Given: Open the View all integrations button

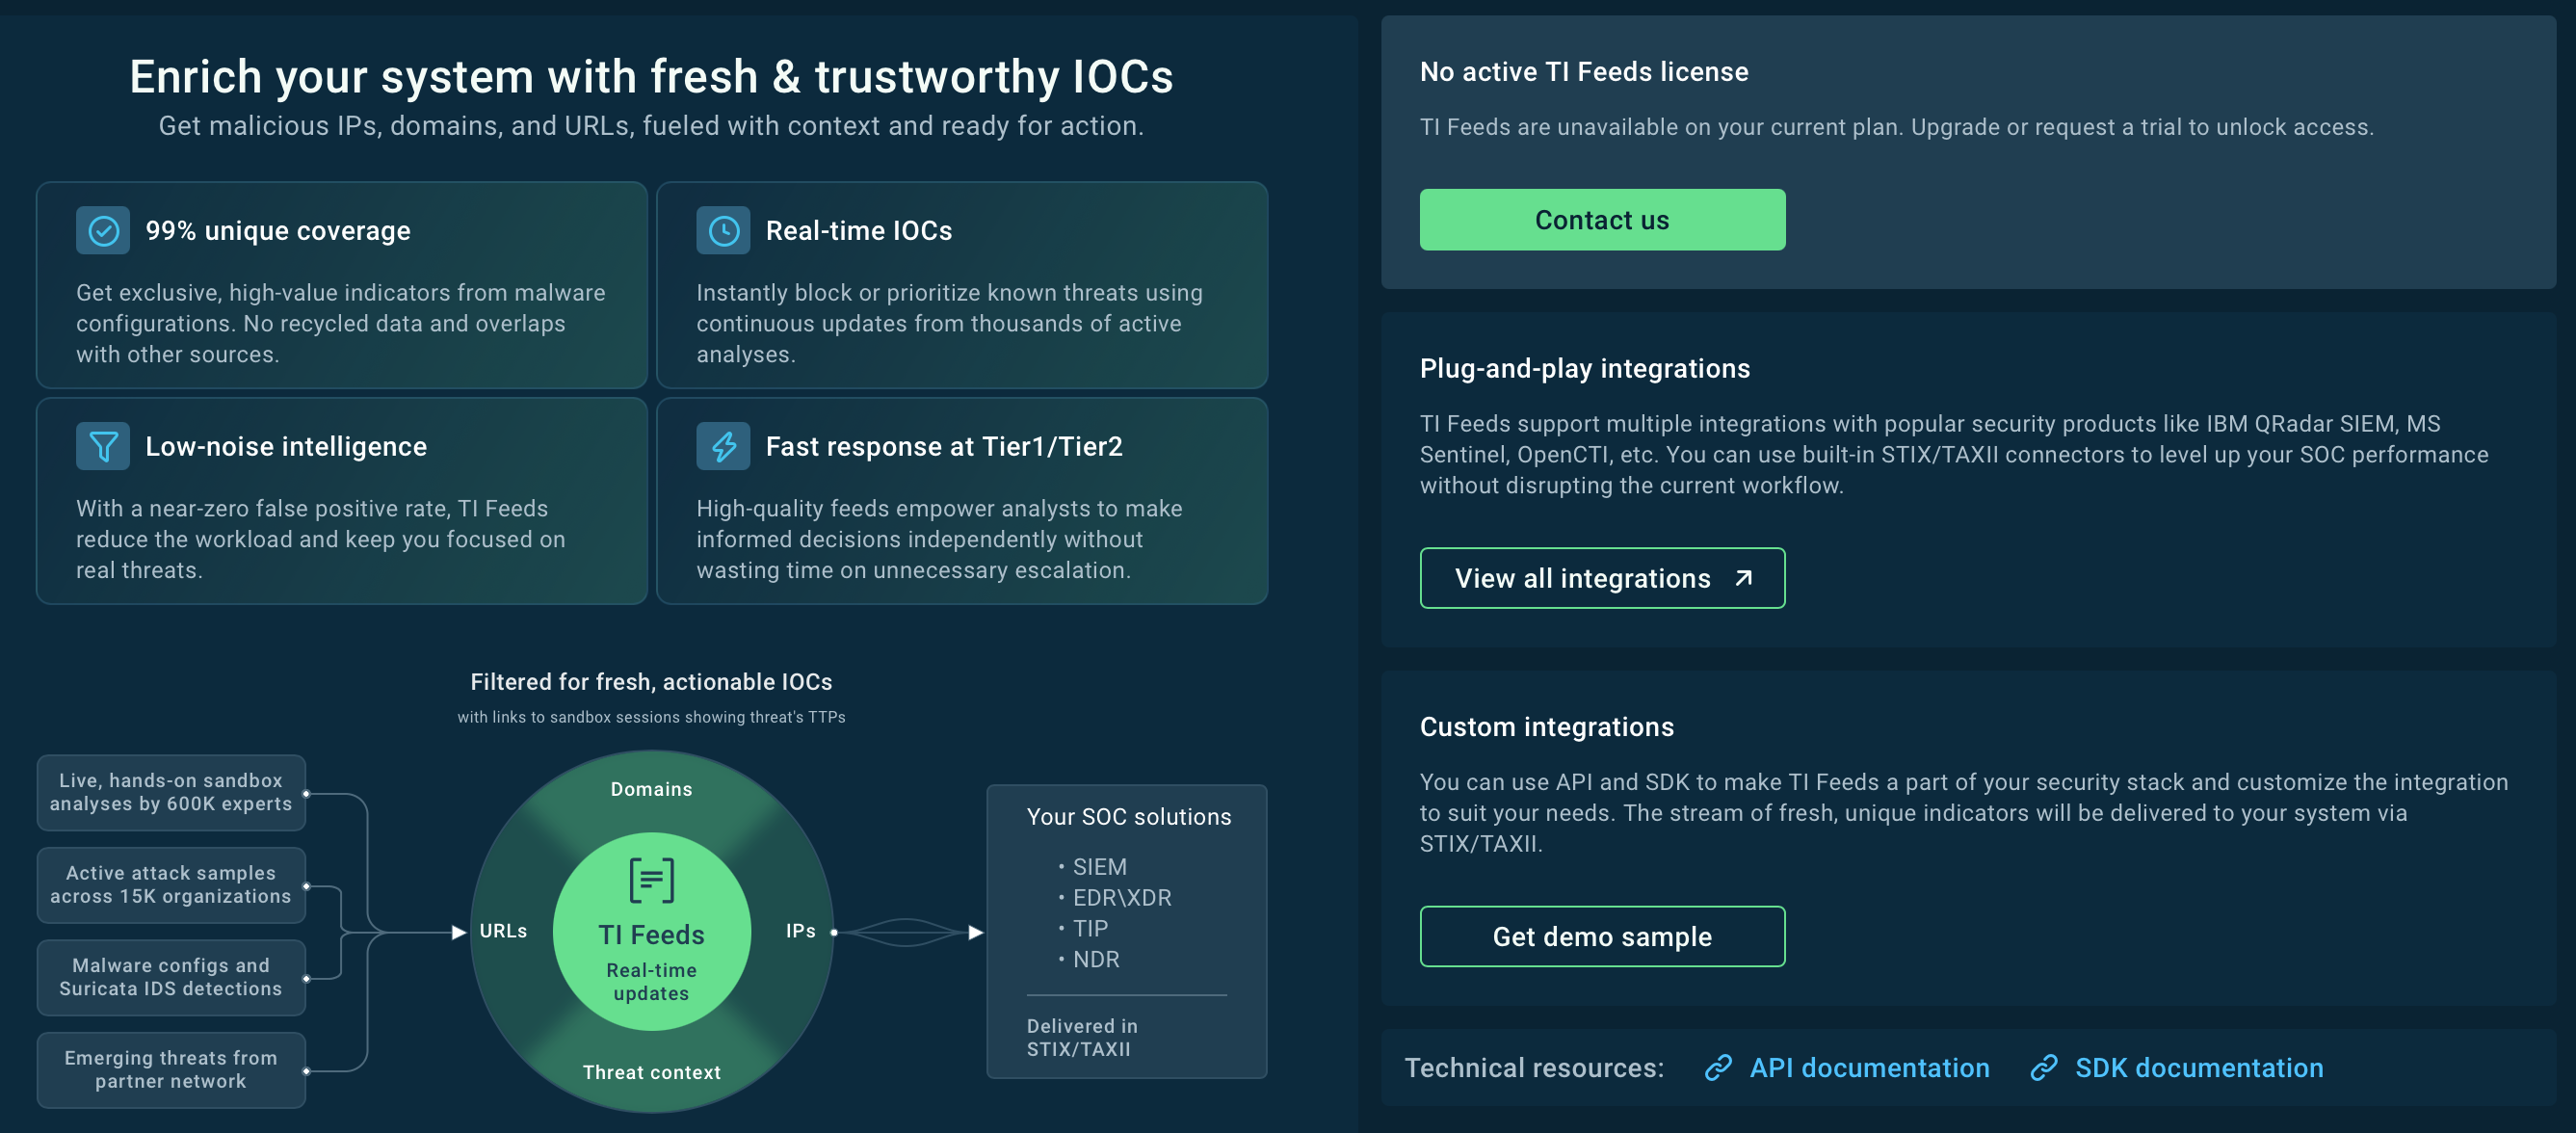Looking at the screenshot, I should coord(1602,578).
